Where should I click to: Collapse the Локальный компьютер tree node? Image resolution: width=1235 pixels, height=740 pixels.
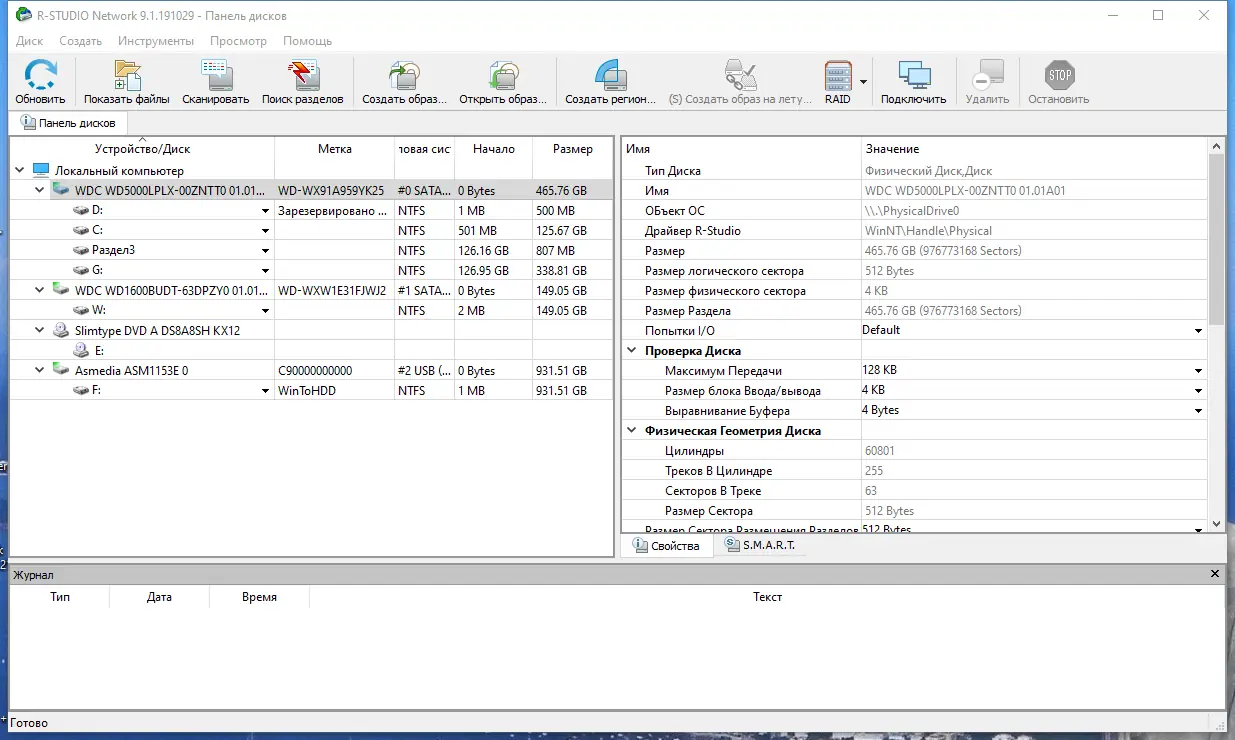point(20,171)
